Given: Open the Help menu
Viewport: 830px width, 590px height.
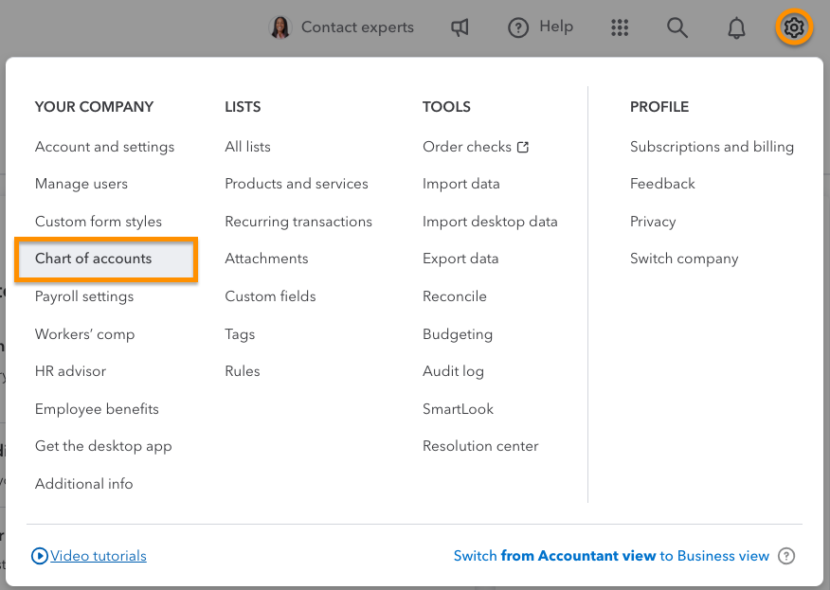Looking at the screenshot, I should pos(540,27).
